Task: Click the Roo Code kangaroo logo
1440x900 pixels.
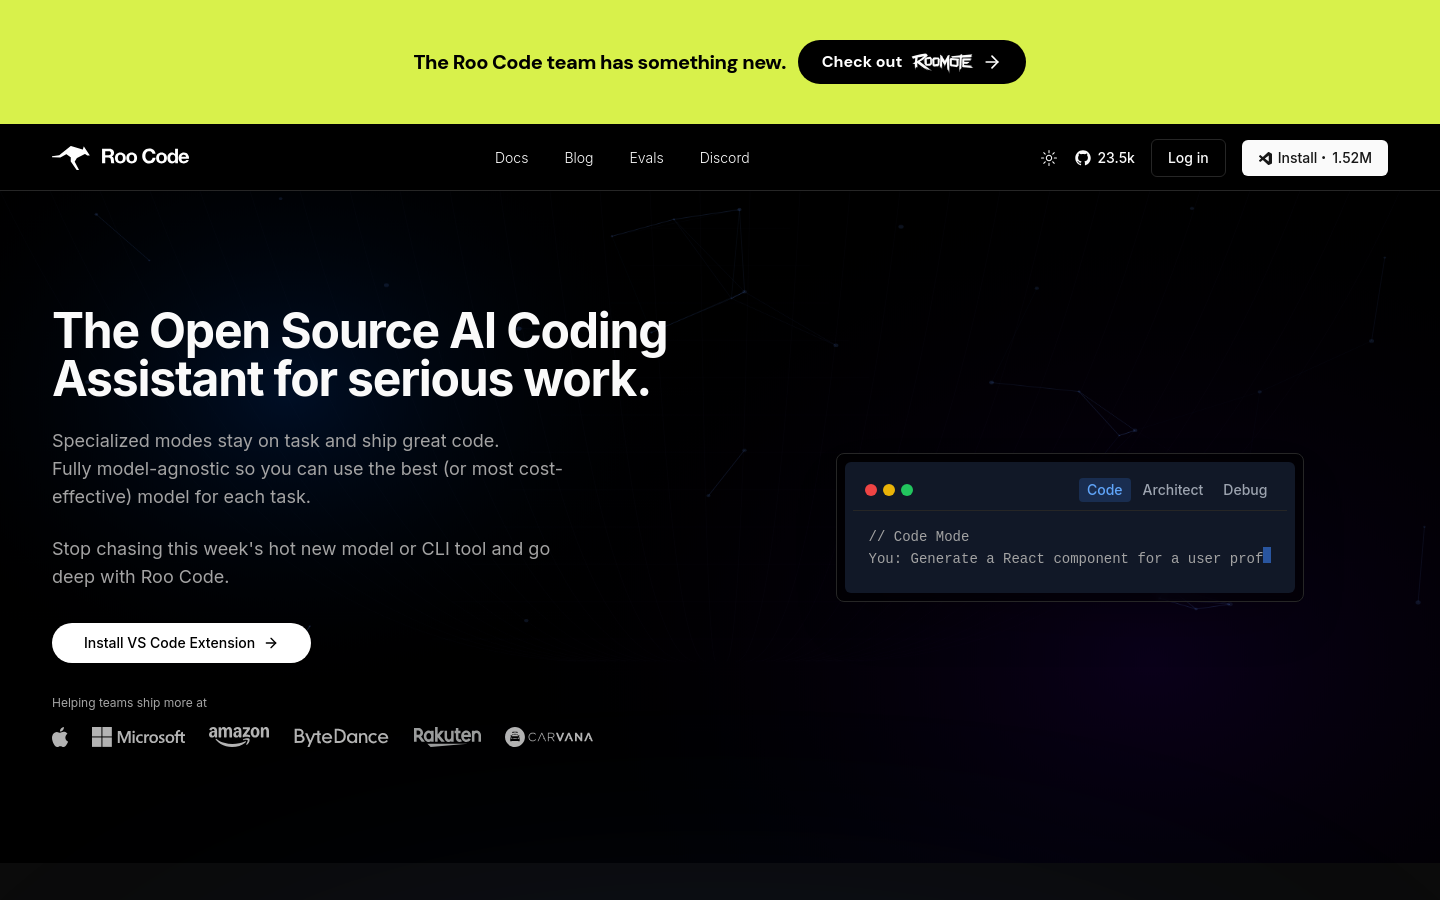Action: click(70, 157)
